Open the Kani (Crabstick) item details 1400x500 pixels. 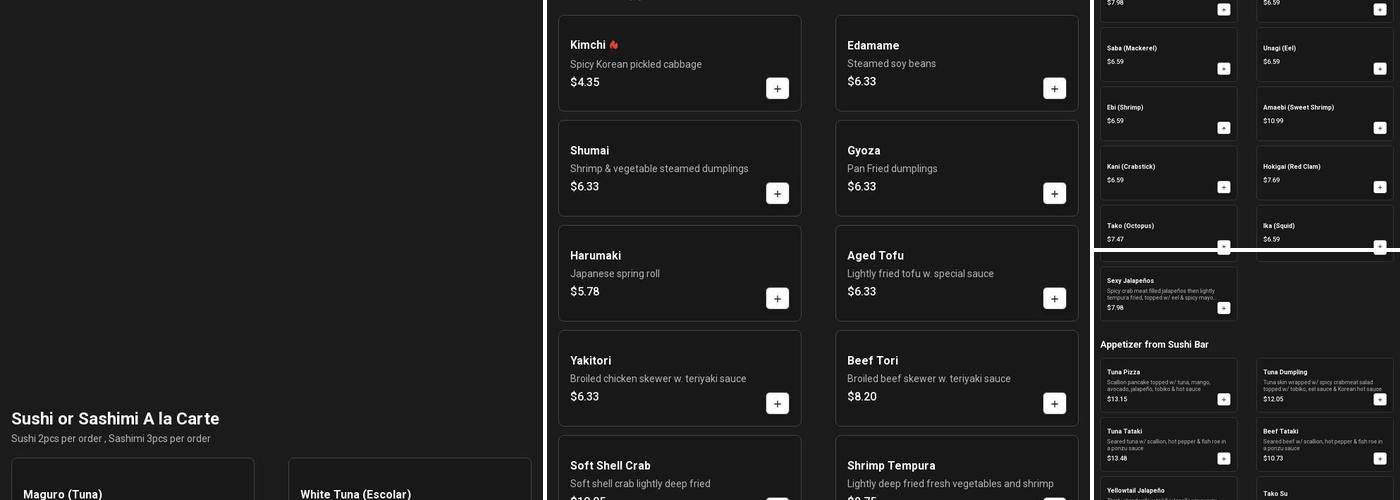pos(1160,172)
